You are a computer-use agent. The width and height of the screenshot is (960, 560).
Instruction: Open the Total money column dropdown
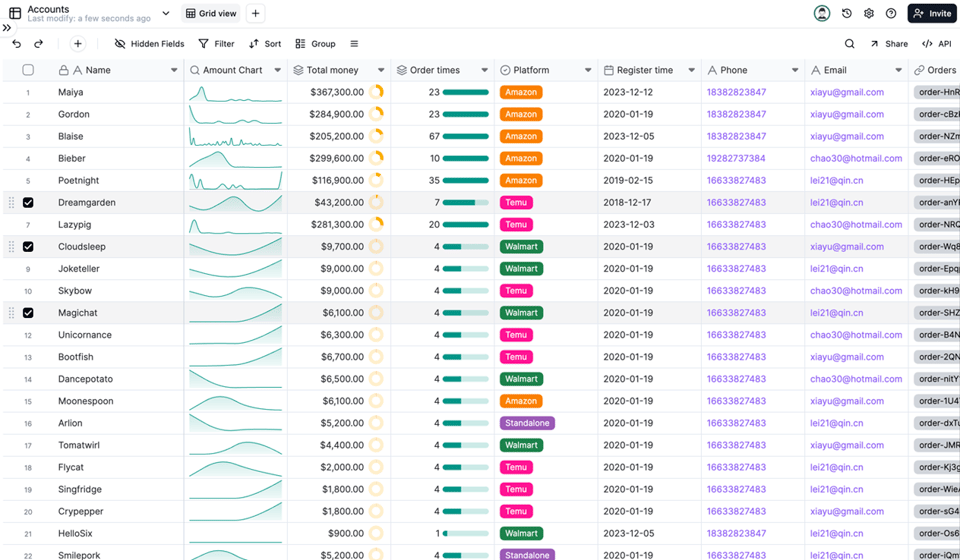[x=381, y=70]
